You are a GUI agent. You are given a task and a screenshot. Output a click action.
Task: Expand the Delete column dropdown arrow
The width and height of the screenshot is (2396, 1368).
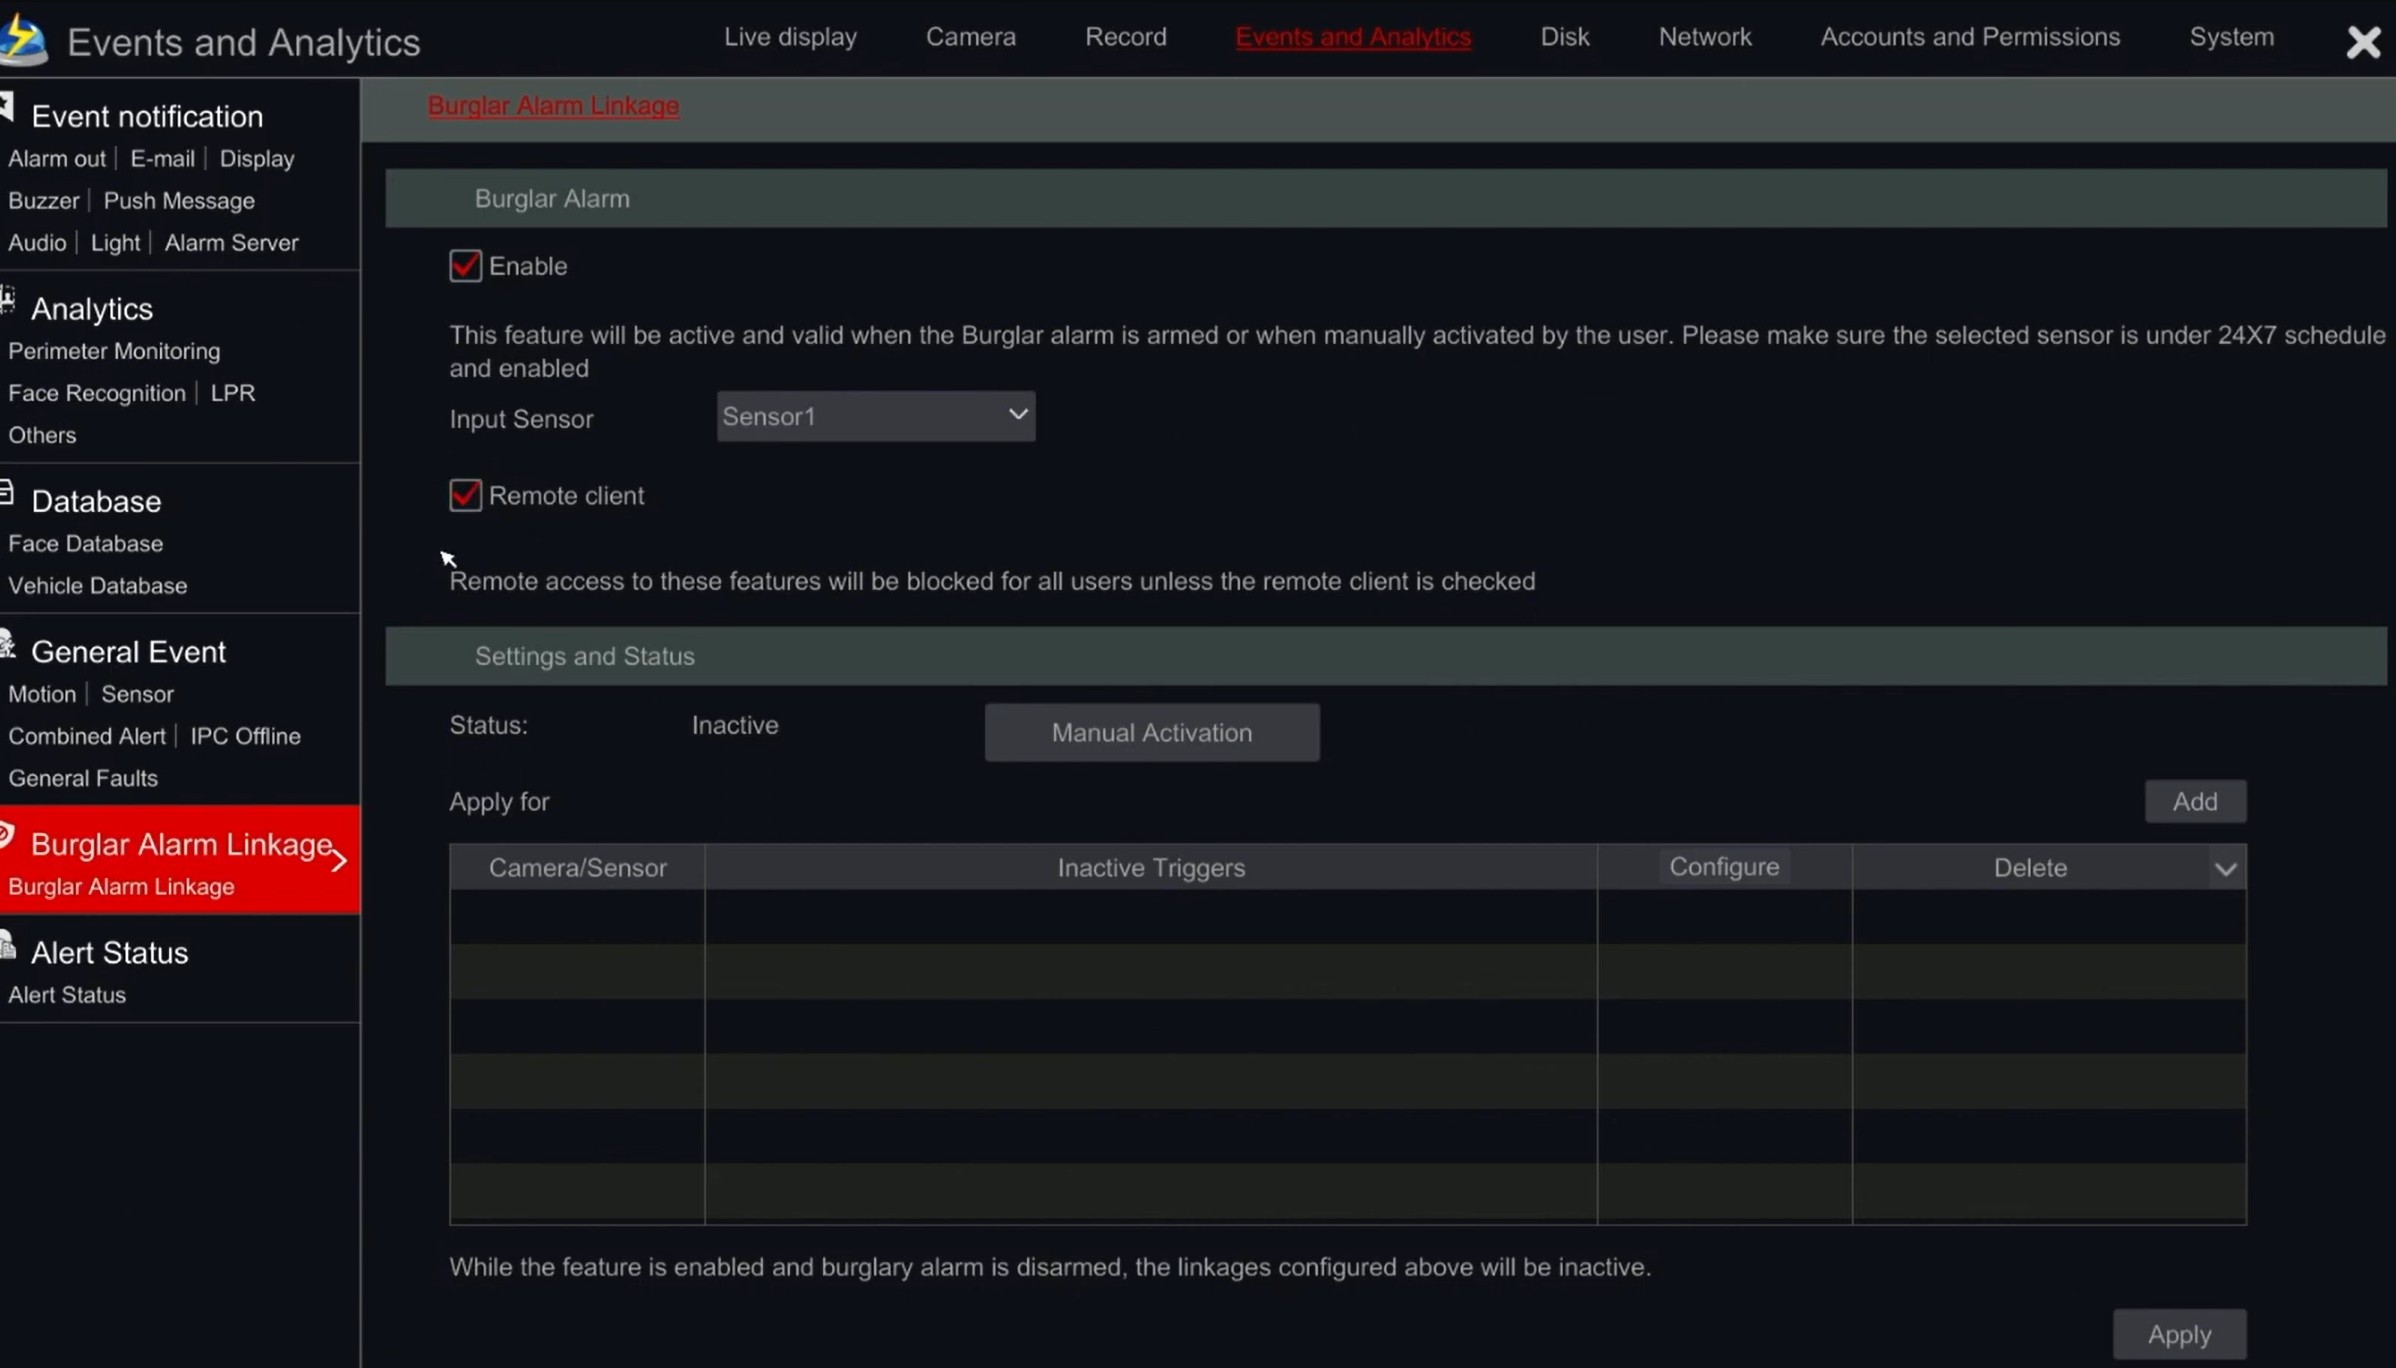2225,869
